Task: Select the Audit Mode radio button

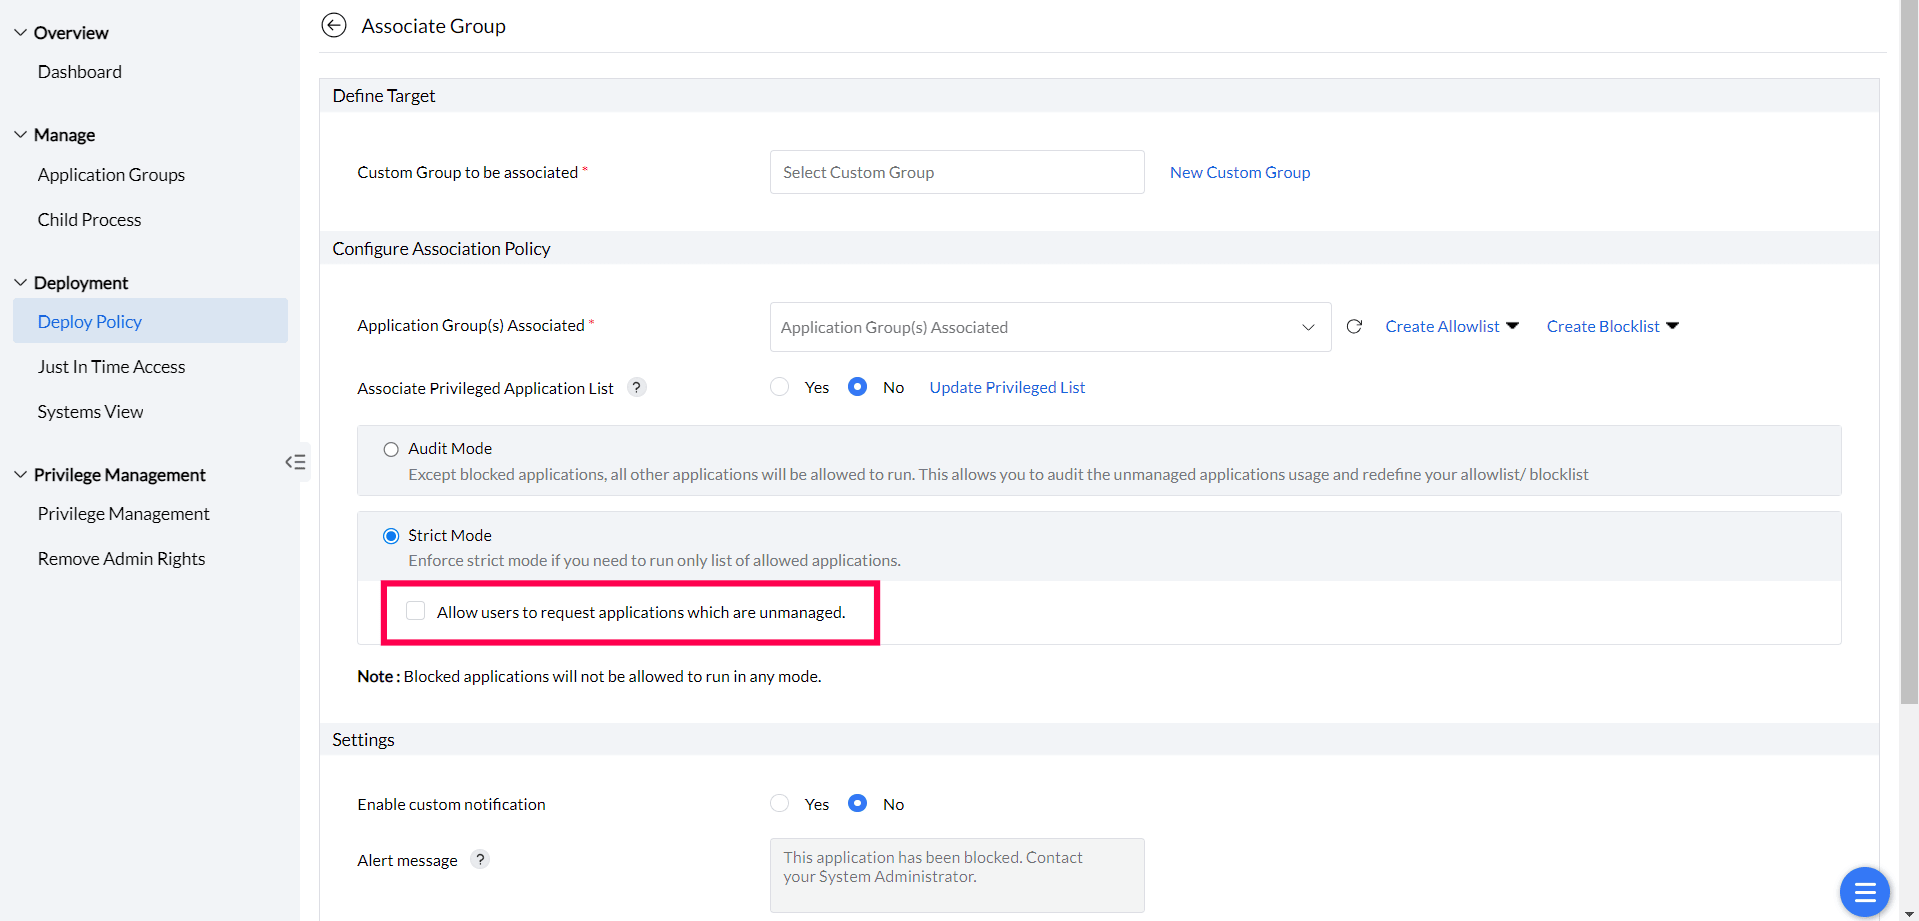Action: (391, 450)
